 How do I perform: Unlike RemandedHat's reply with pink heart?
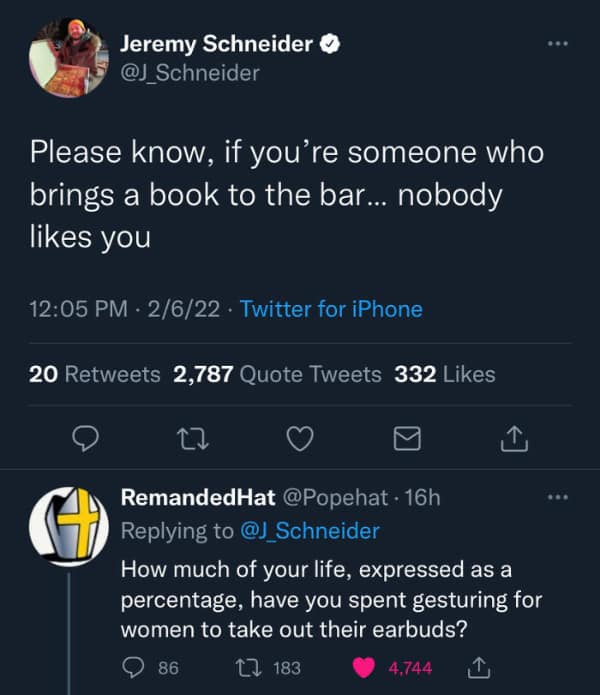[x=364, y=668]
